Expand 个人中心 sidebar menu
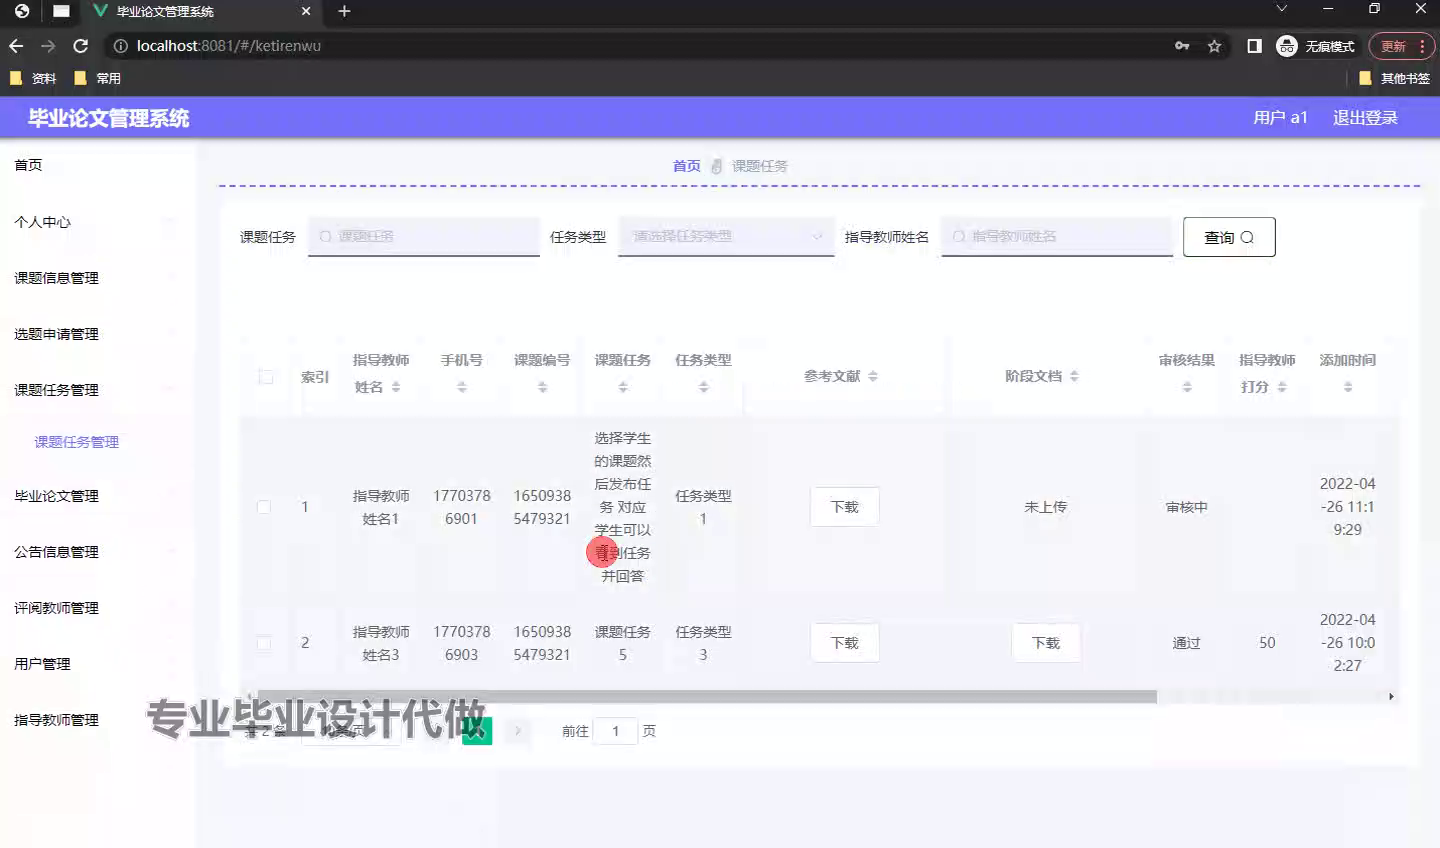1440x848 pixels. click(x=97, y=222)
